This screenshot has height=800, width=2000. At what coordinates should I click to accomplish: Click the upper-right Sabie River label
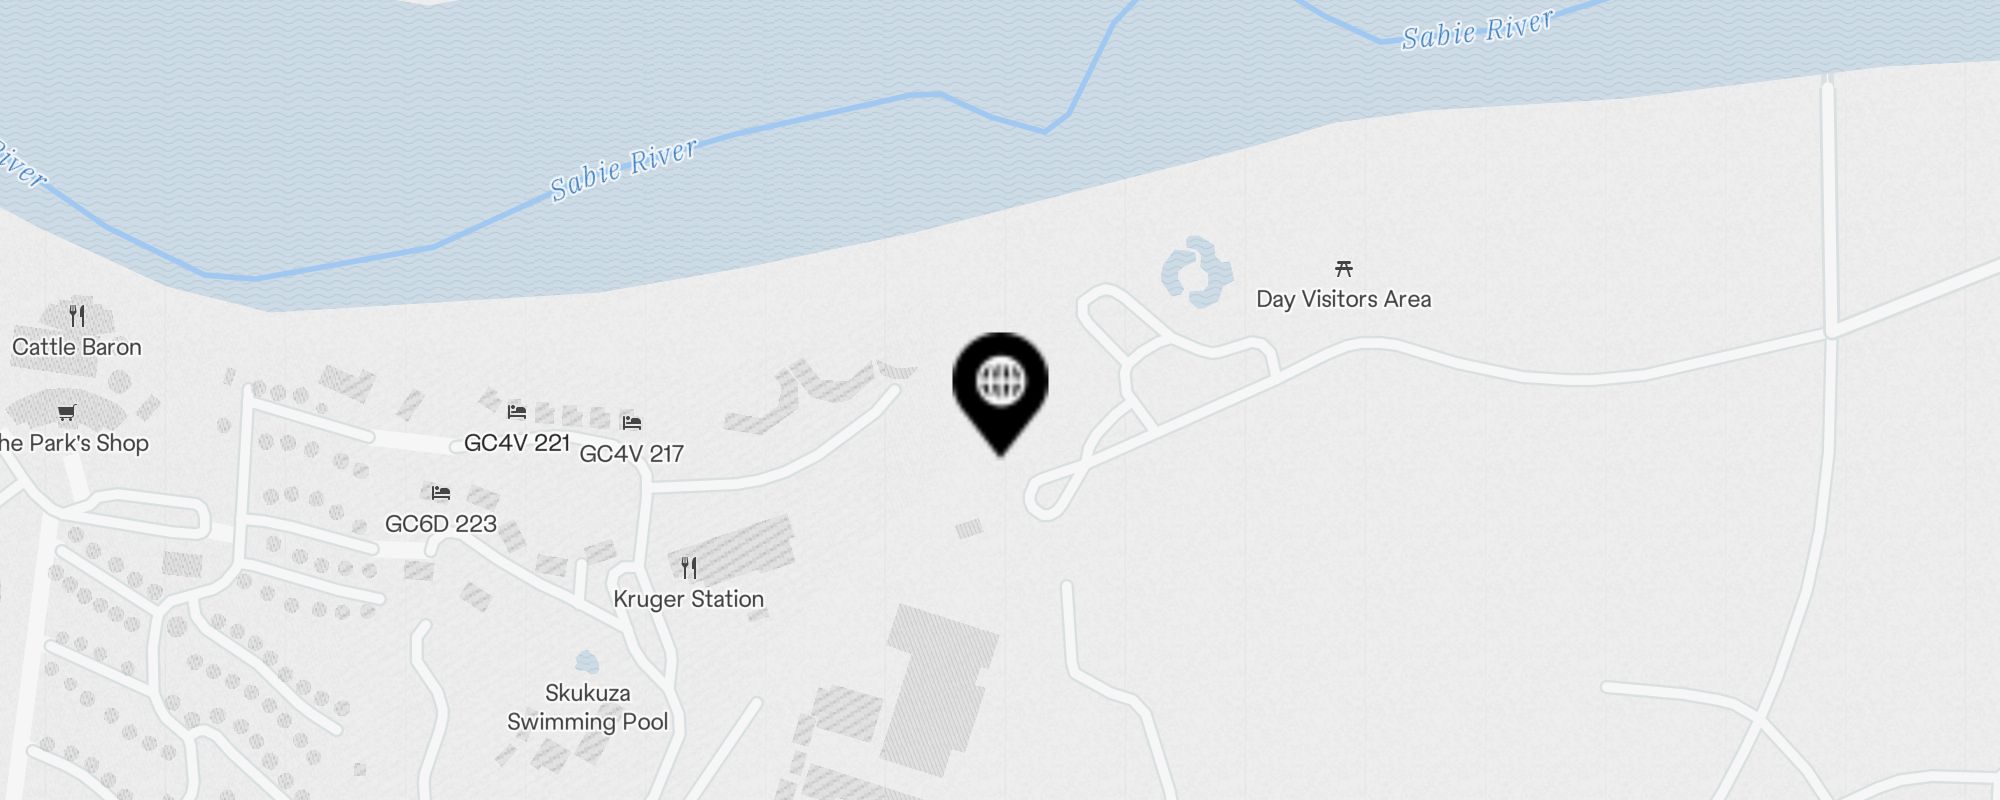tap(1477, 30)
